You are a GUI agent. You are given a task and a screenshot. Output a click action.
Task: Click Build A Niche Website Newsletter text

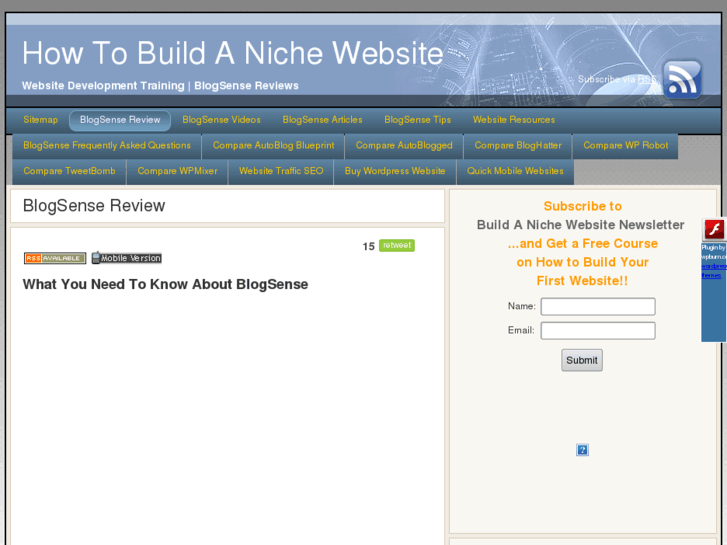580,225
